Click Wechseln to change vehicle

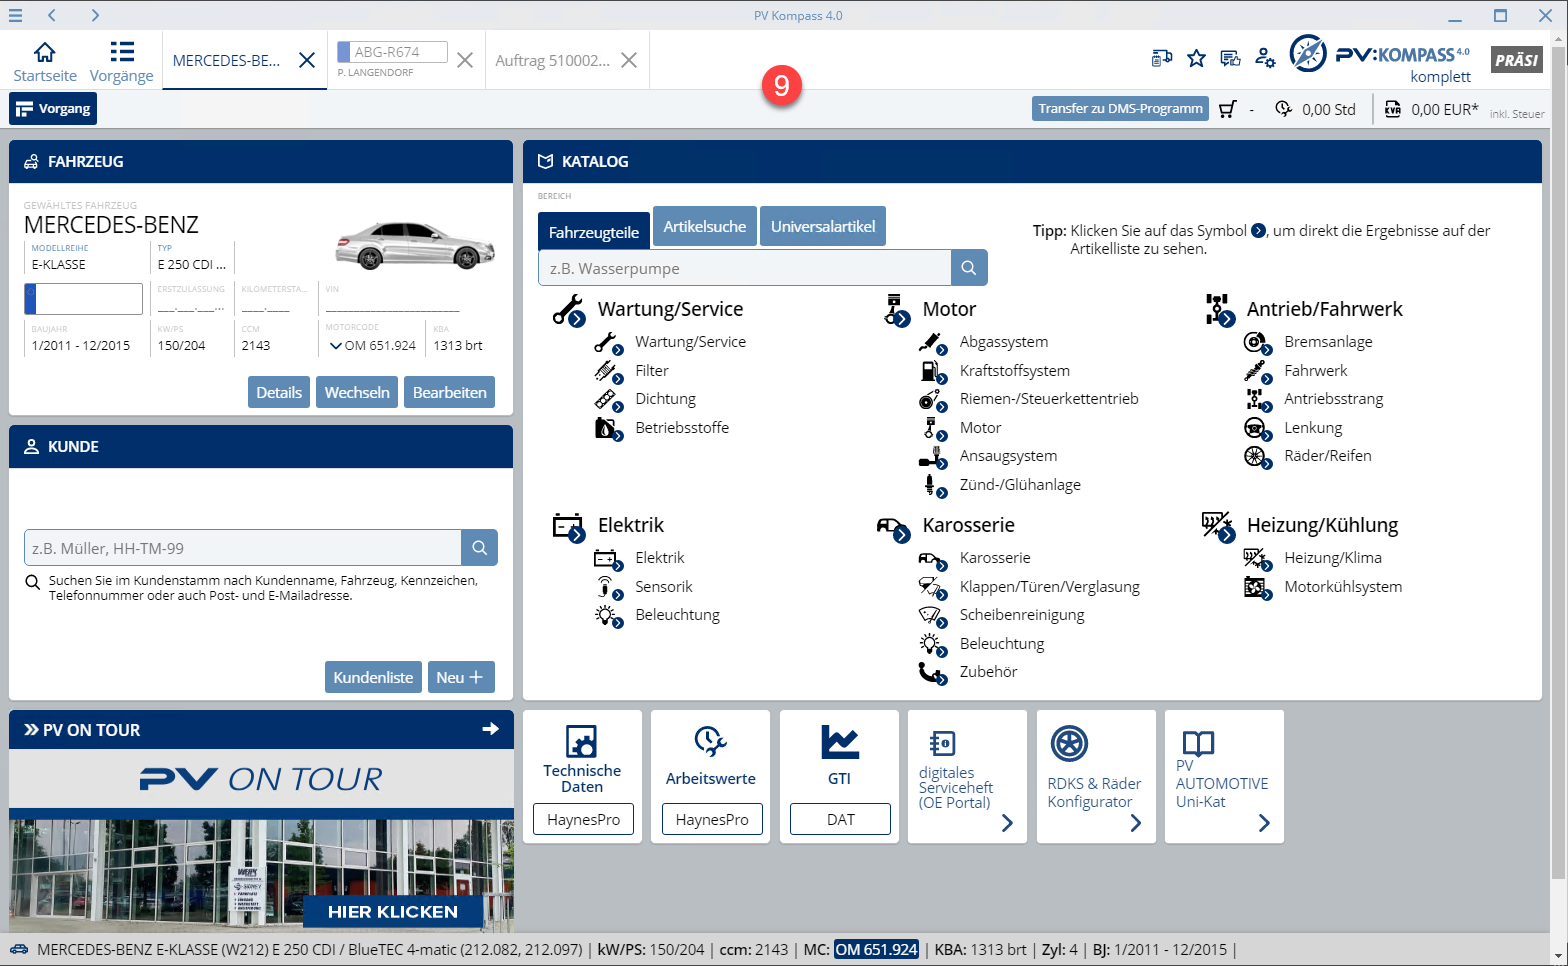(357, 392)
